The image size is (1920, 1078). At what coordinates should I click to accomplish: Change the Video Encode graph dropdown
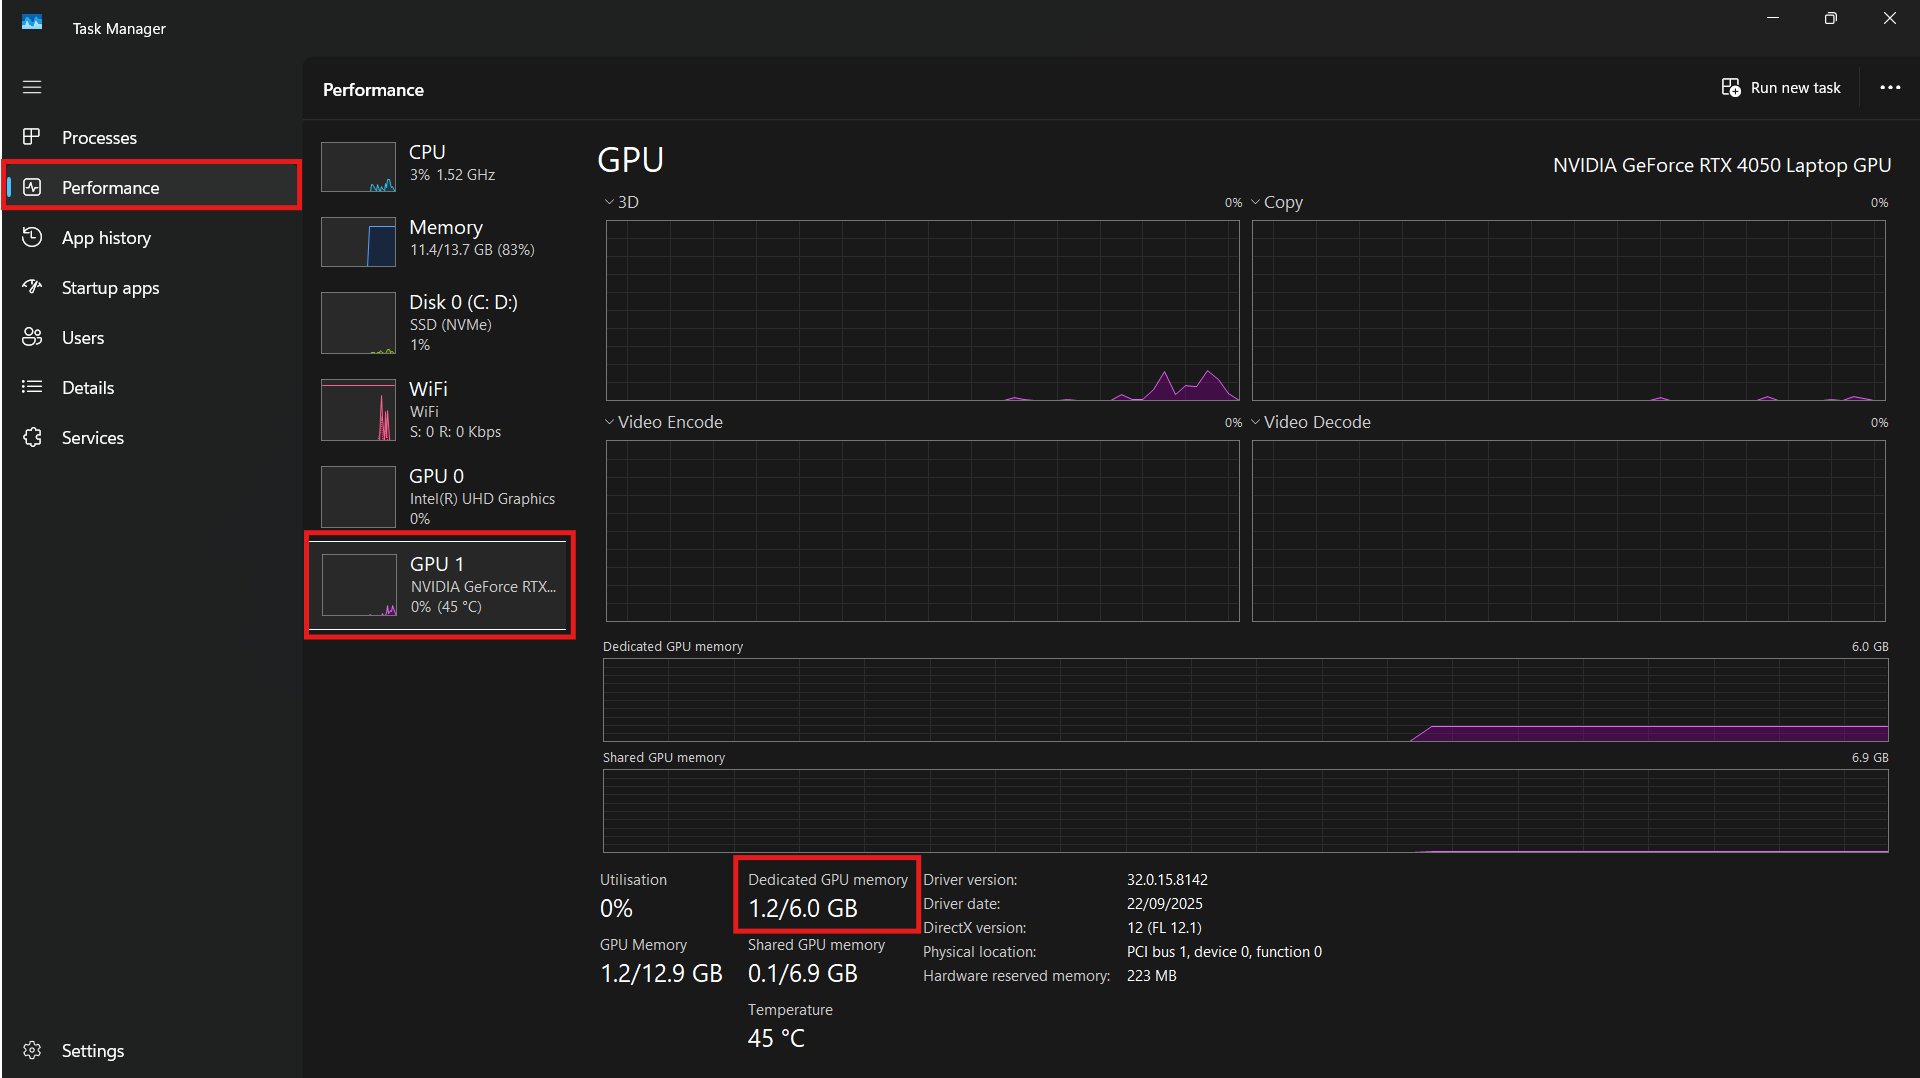609,422
